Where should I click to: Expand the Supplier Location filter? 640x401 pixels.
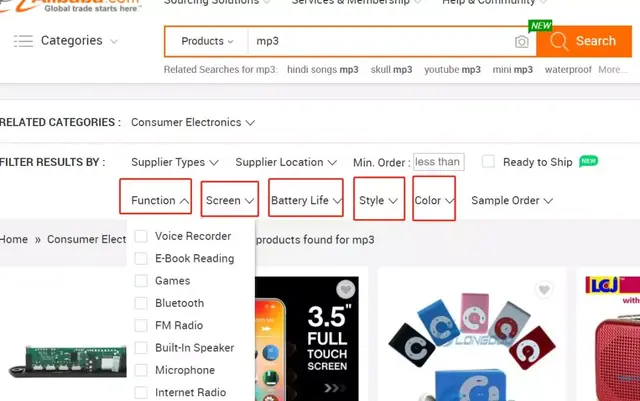point(286,162)
